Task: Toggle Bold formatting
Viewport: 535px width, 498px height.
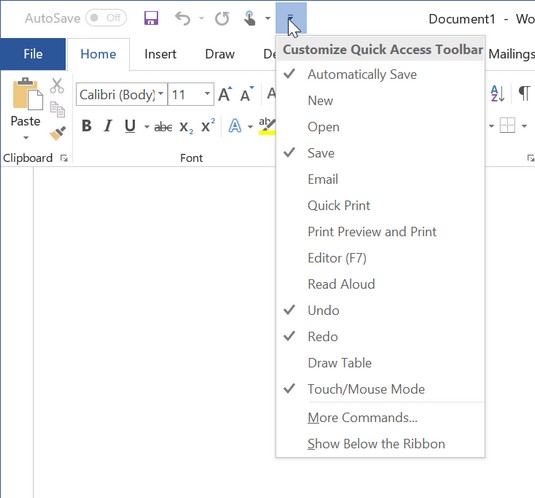Action: click(87, 126)
